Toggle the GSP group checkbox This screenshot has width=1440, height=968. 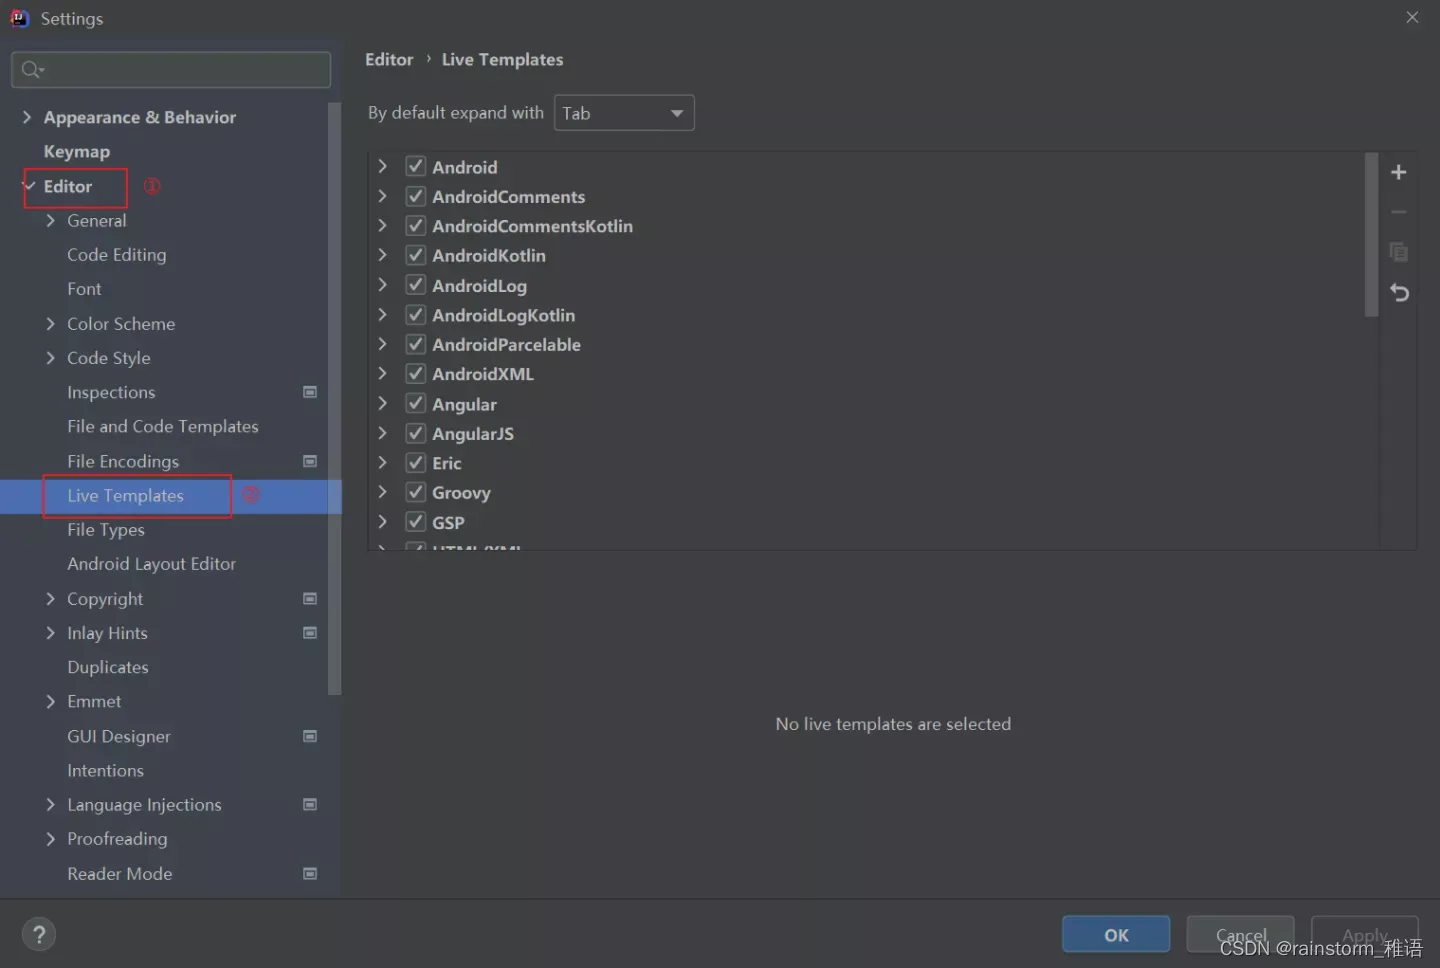click(416, 521)
